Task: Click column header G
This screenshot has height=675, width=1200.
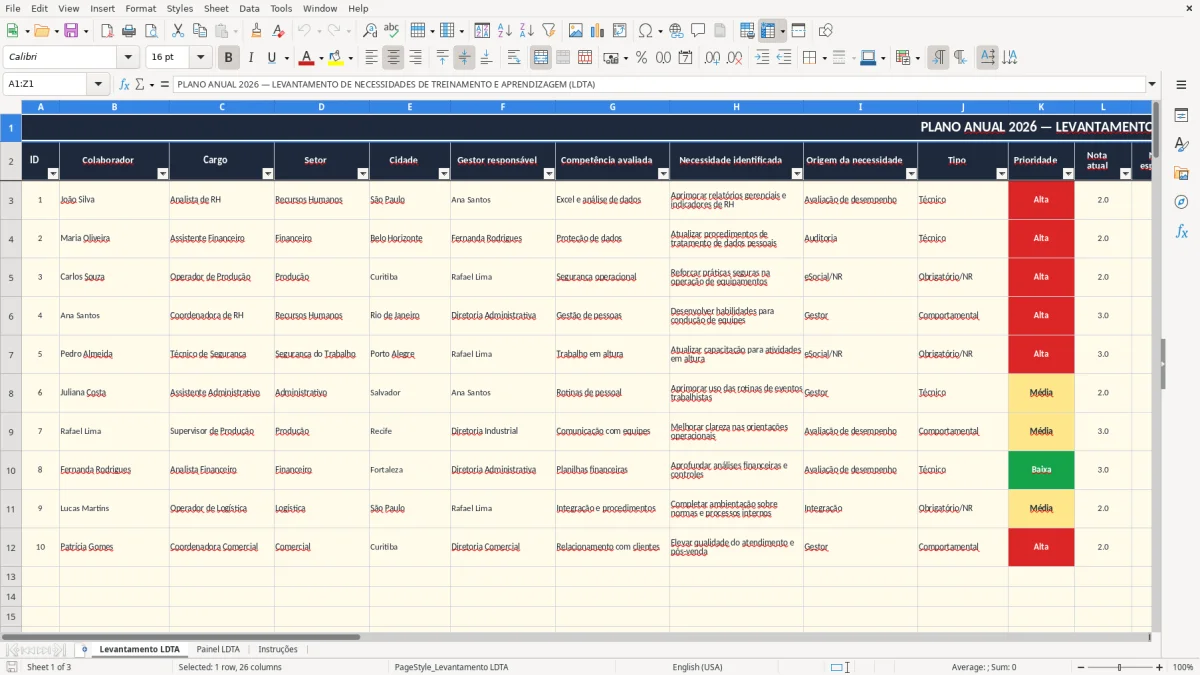Action: click(x=612, y=107)
